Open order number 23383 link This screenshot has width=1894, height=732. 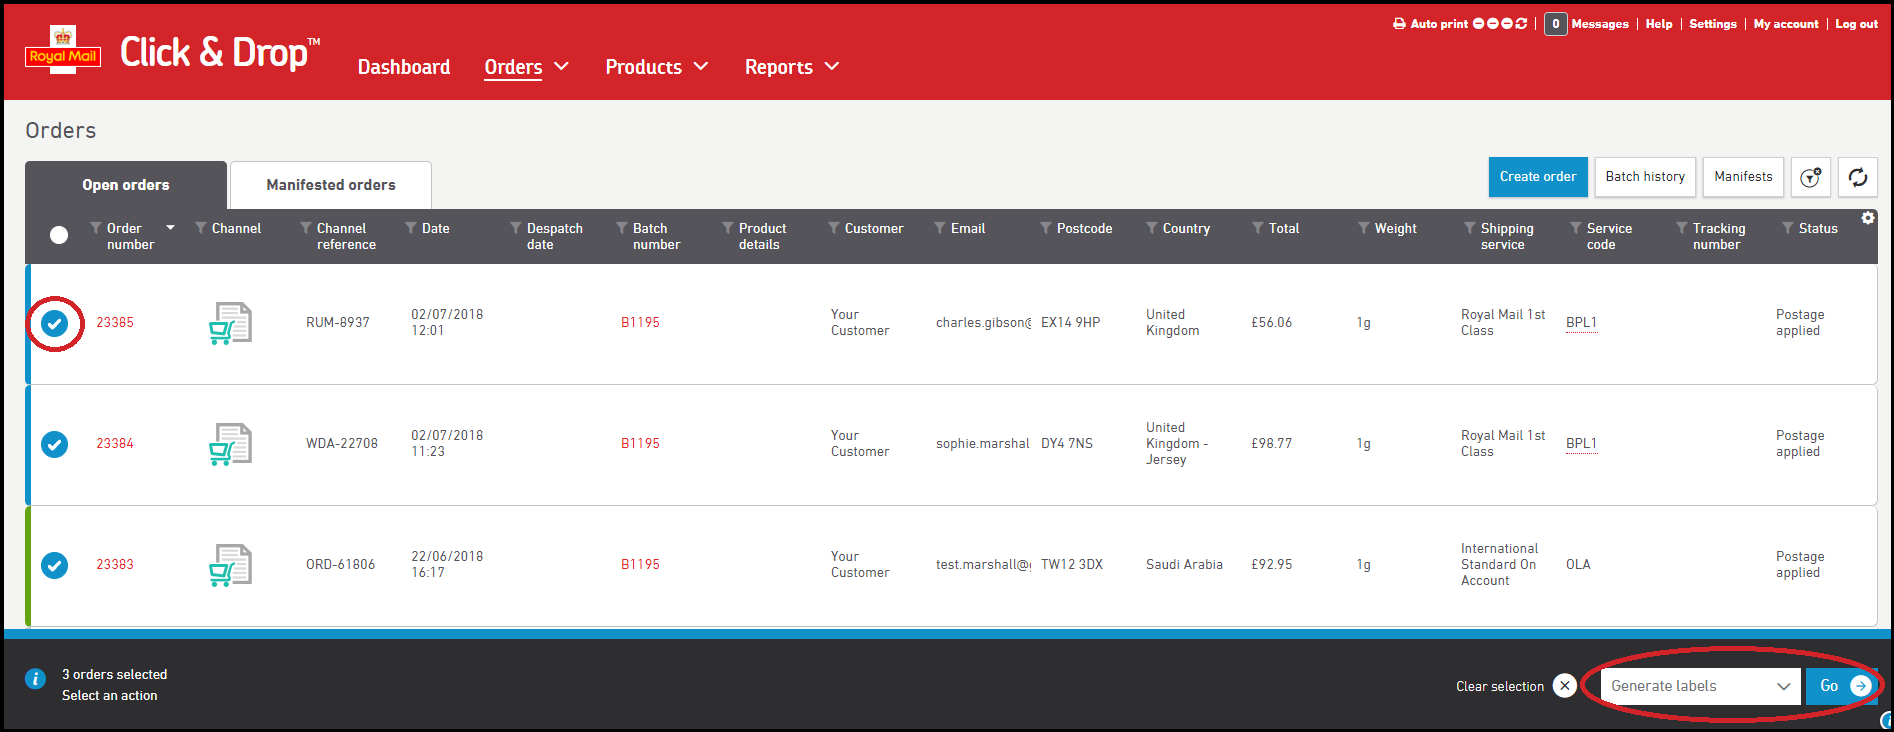[115, 565]
